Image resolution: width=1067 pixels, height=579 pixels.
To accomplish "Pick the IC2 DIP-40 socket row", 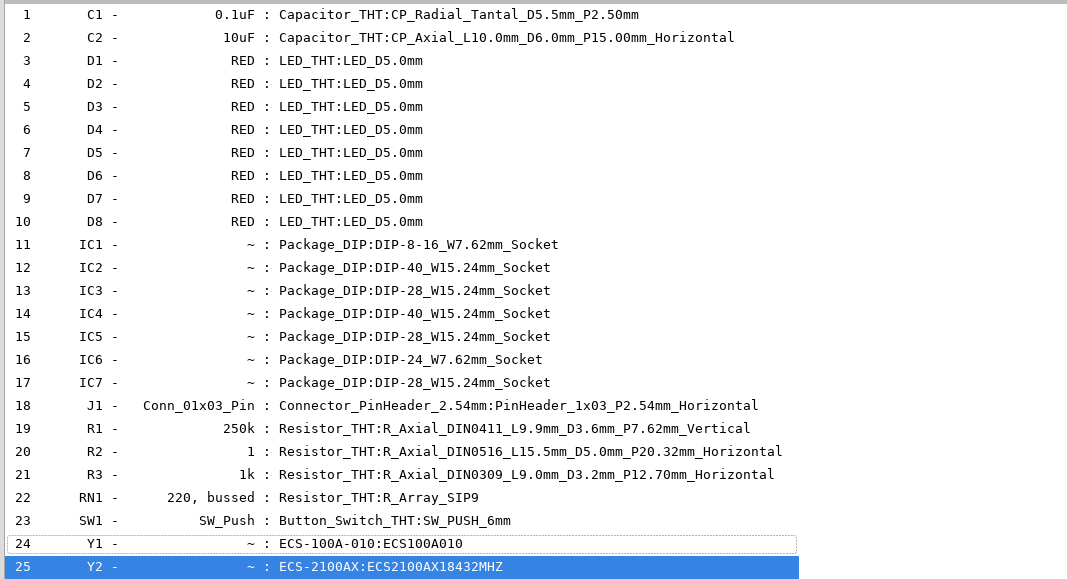I will pyautogui.click(x=401, y=268).
